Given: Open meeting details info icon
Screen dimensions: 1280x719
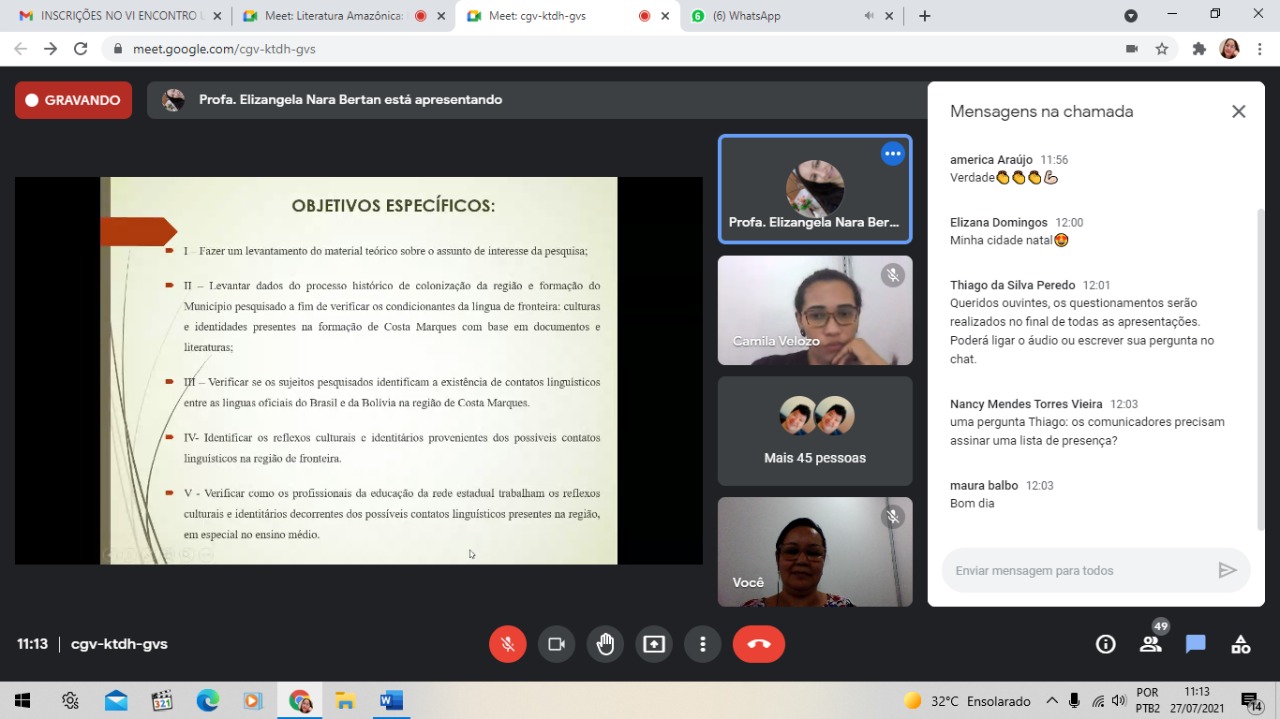Looking at the screenshot, I should pos(1105,644).
